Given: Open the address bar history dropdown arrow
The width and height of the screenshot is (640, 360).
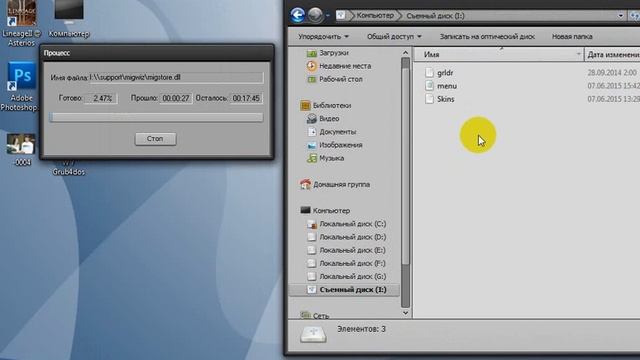Looking at the screenshot, I should click(620, 16).
